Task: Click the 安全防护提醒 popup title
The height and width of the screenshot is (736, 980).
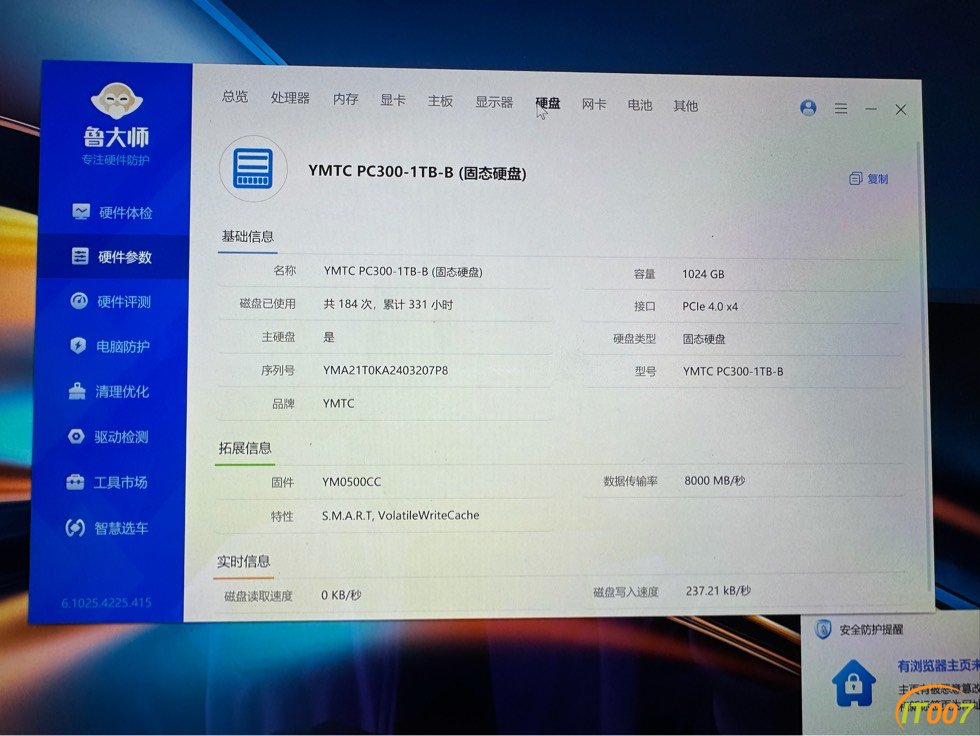Action: coord(871,630)
